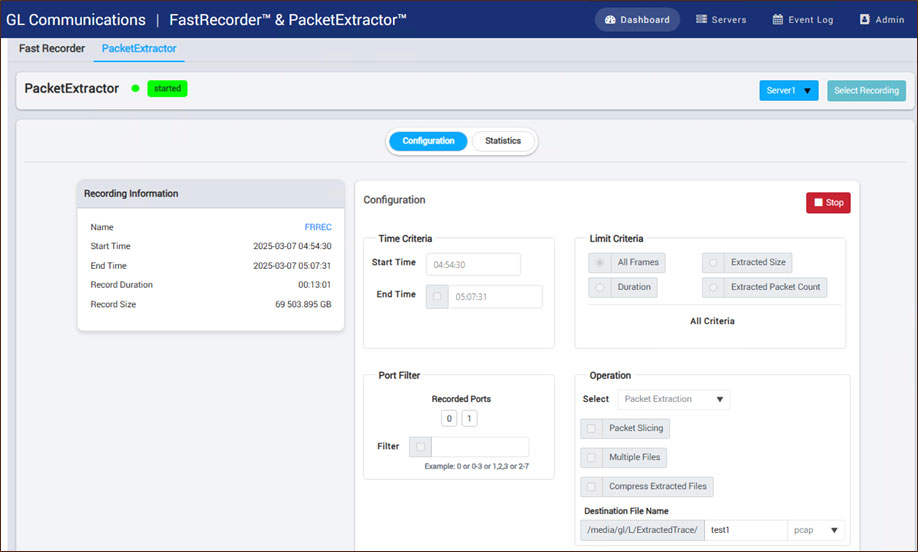This screenshot has height=552, width=918.
Task: Select the All Frames radio button
Action: click(x=600, y=262)
